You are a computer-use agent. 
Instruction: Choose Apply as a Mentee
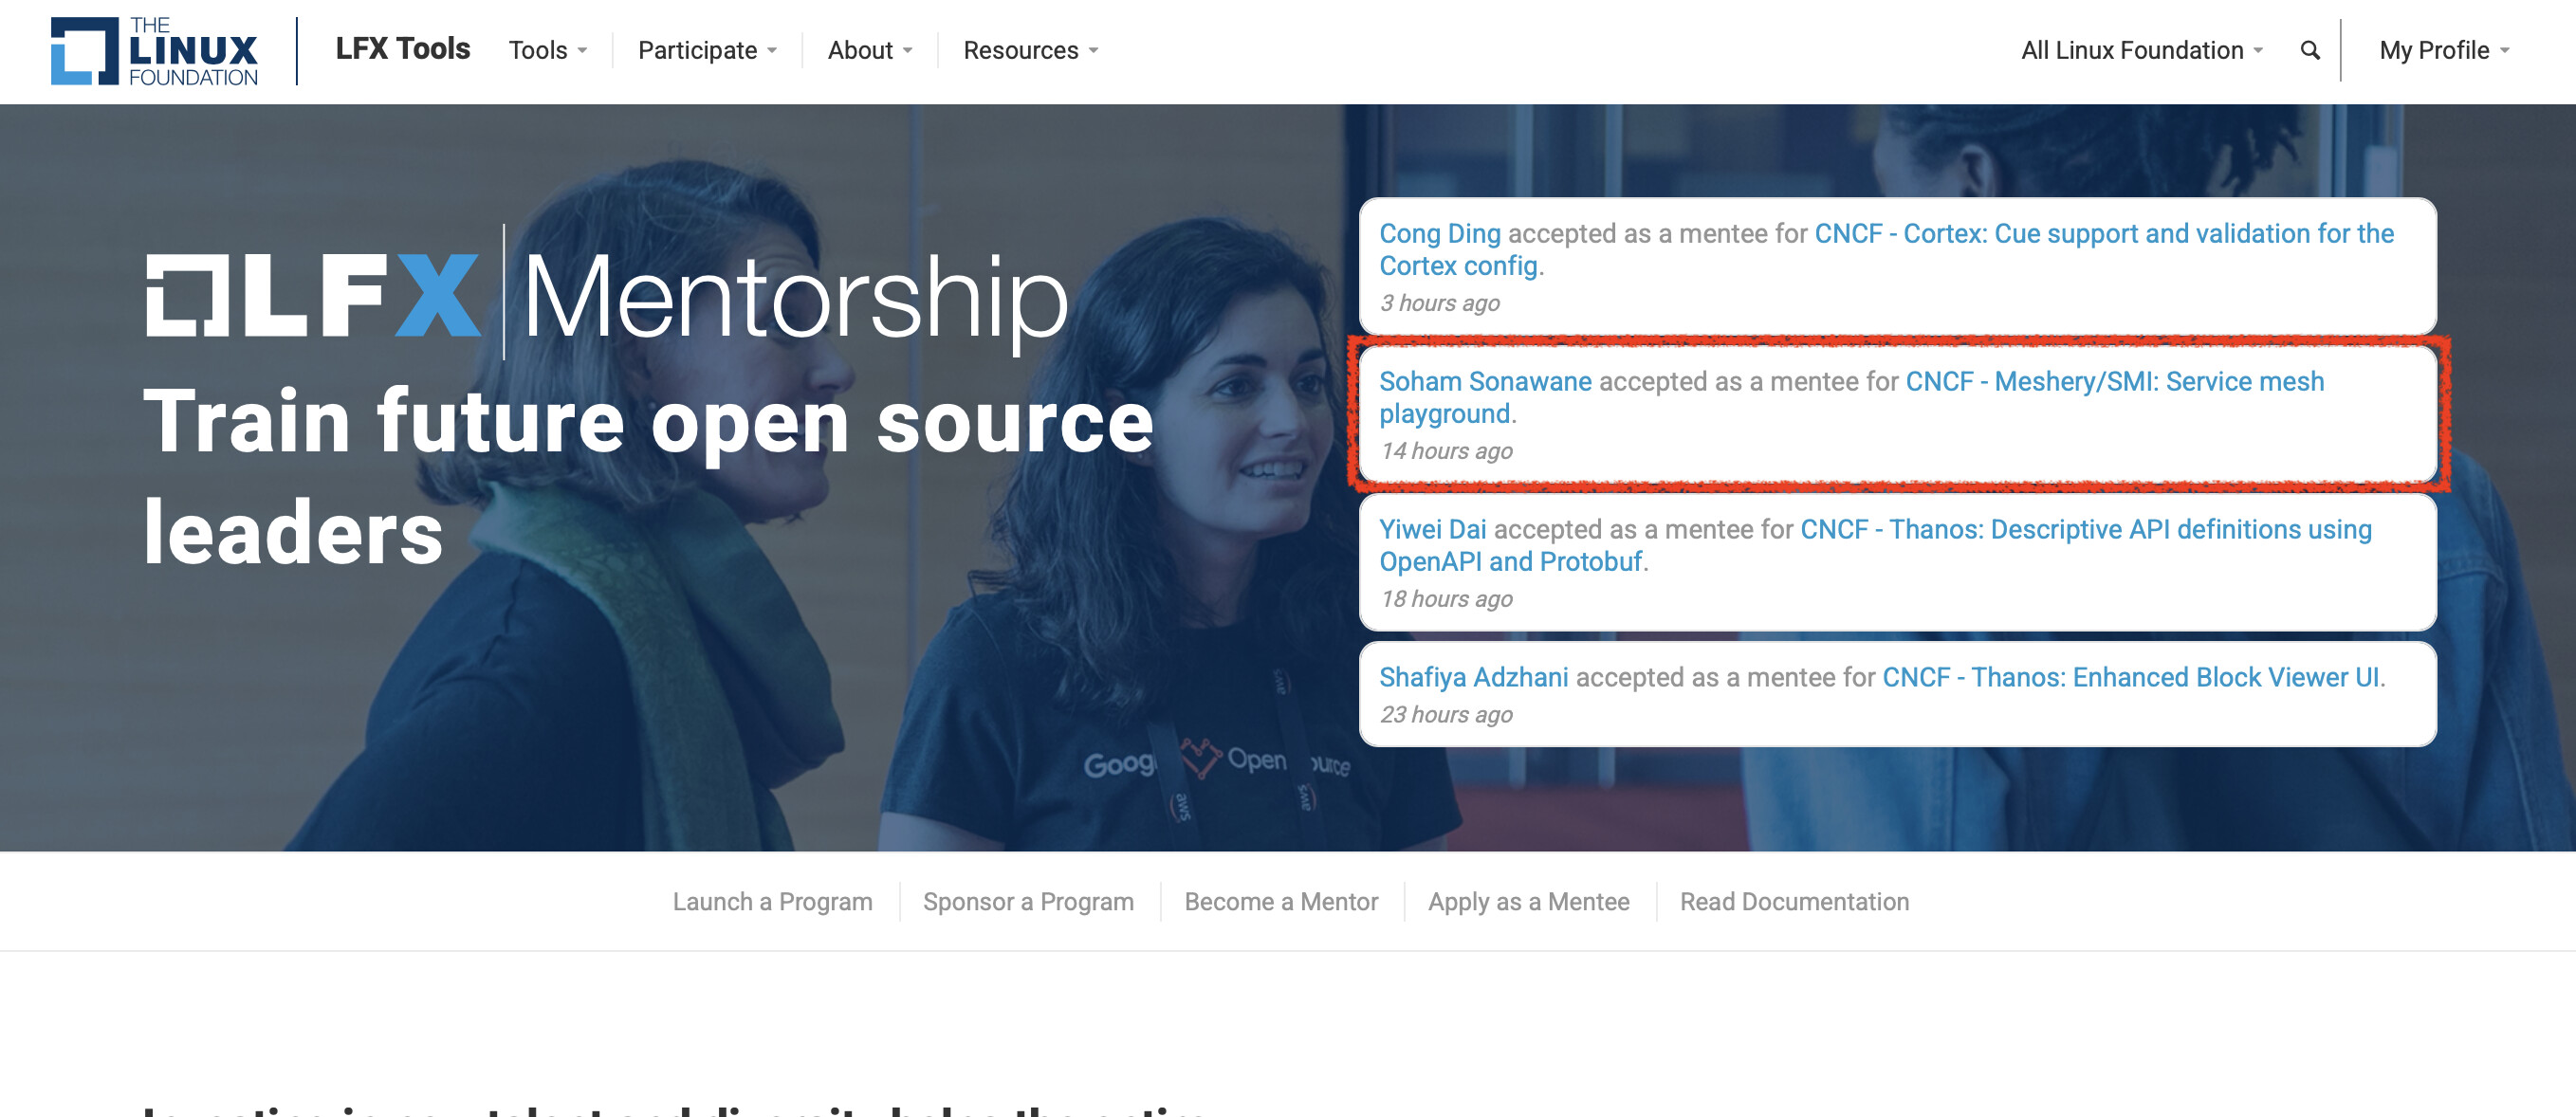[x=1528, y=901]
